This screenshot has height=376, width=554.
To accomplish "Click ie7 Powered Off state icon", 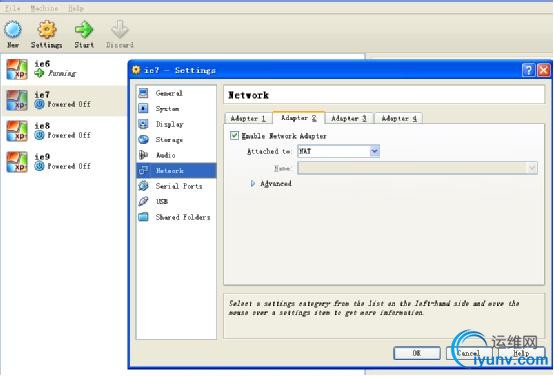I will coord(39,104).
